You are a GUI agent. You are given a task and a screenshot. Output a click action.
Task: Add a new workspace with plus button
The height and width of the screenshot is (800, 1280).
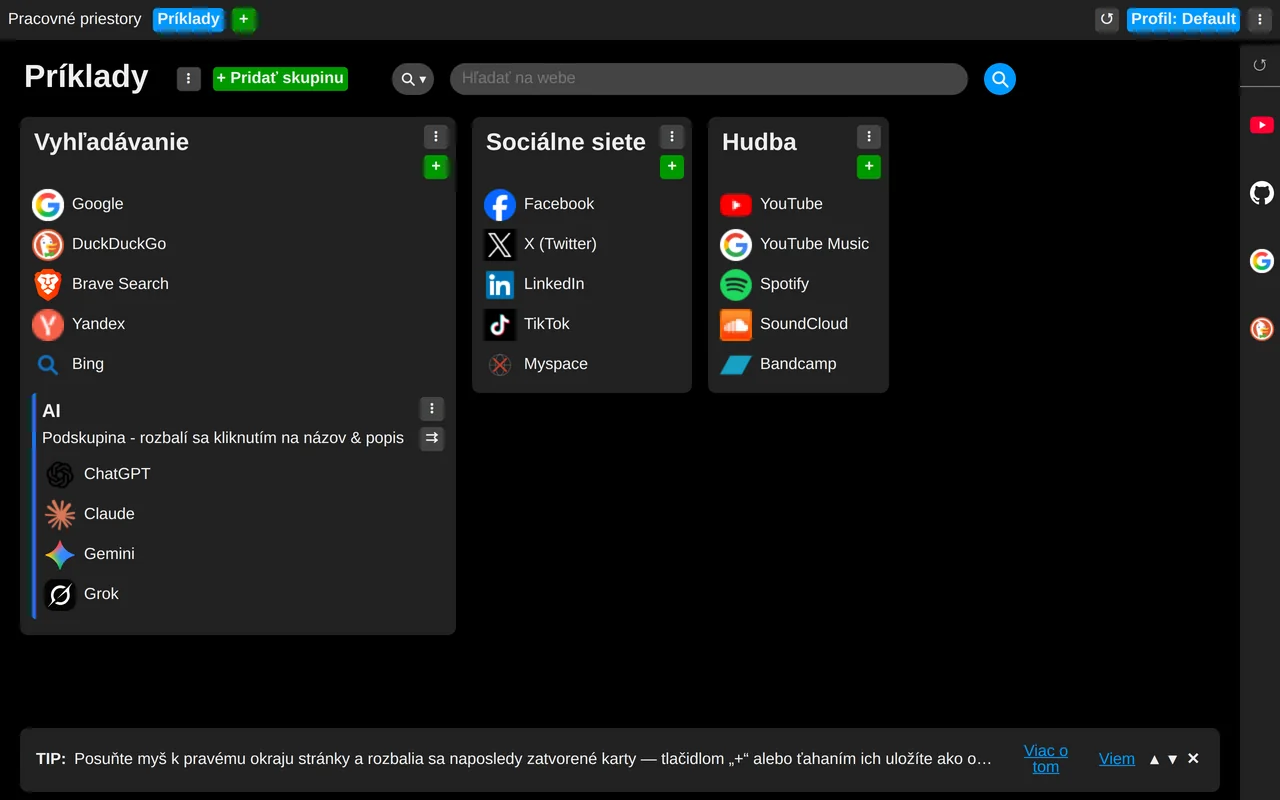pyautogui.click(x=244, y=19)
